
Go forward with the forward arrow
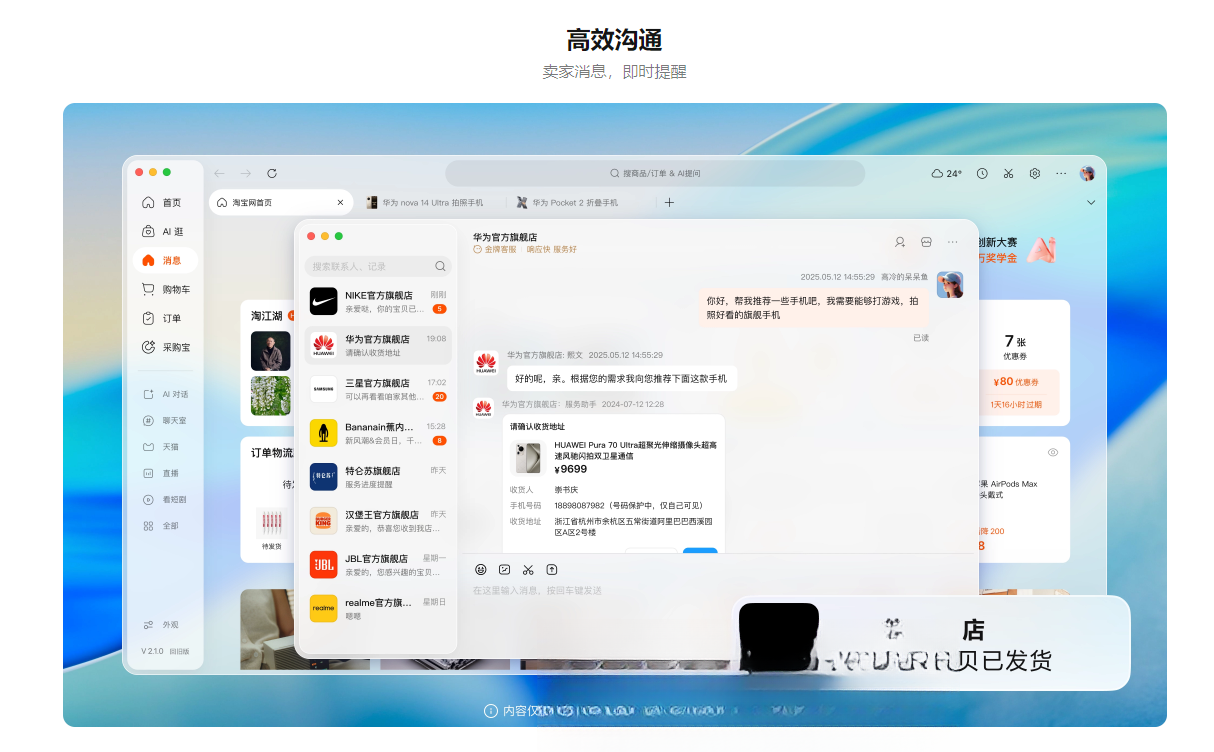245,173
